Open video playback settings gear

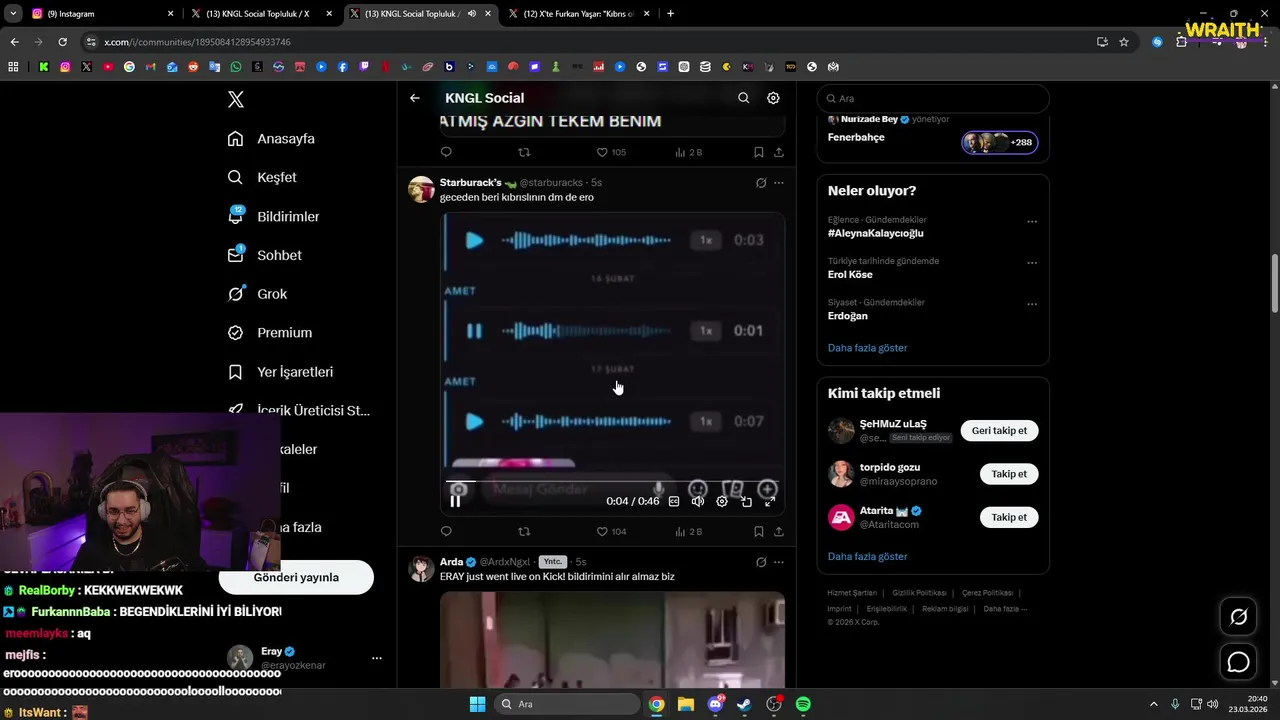pos(722,501)
